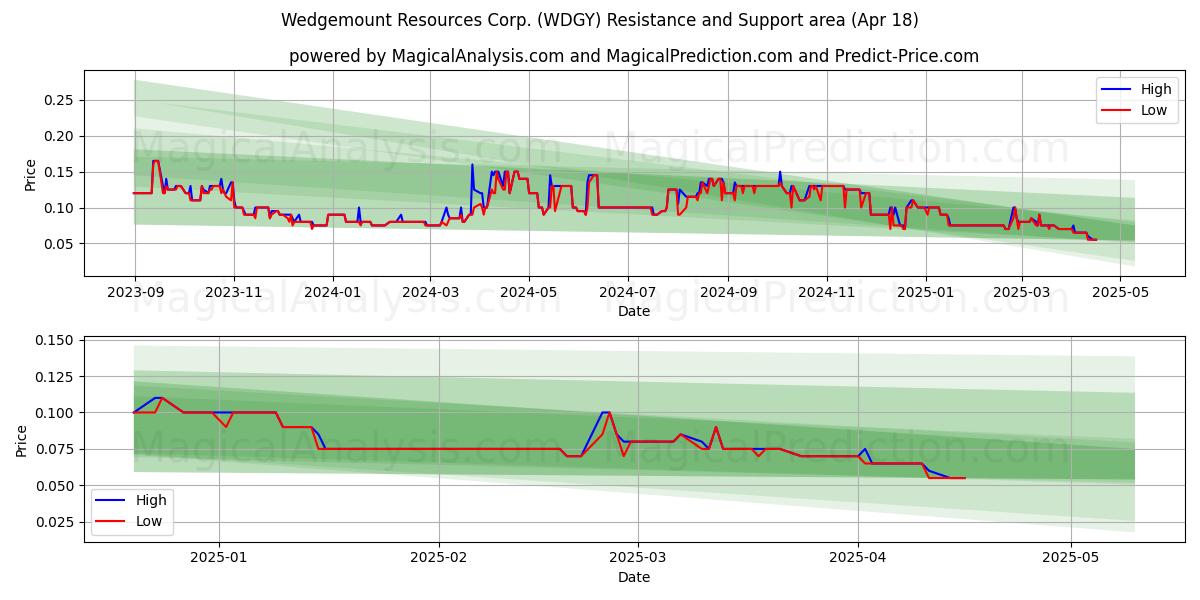Click the 0.15 price tick on top chart

pos(59,172)
